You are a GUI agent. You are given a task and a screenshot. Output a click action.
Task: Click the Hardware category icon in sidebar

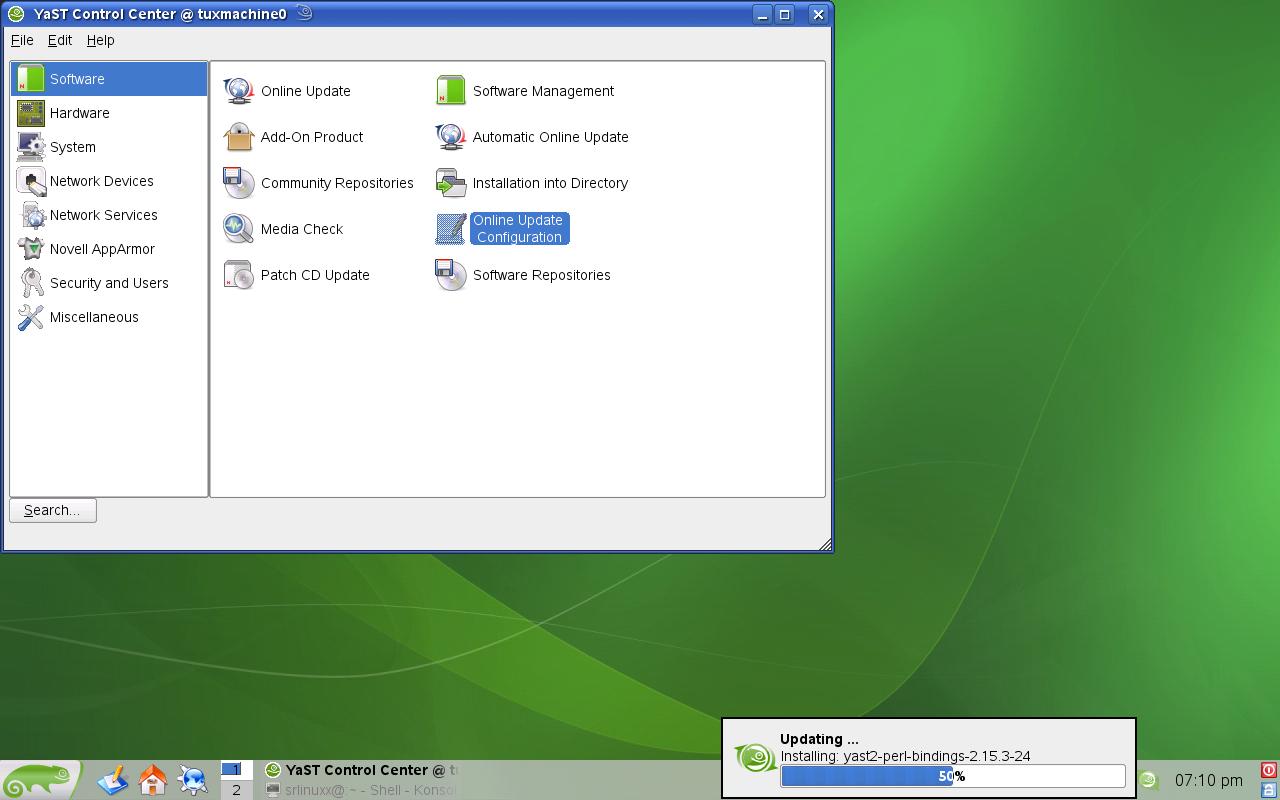pyautogui.click(x=31, y=113)
